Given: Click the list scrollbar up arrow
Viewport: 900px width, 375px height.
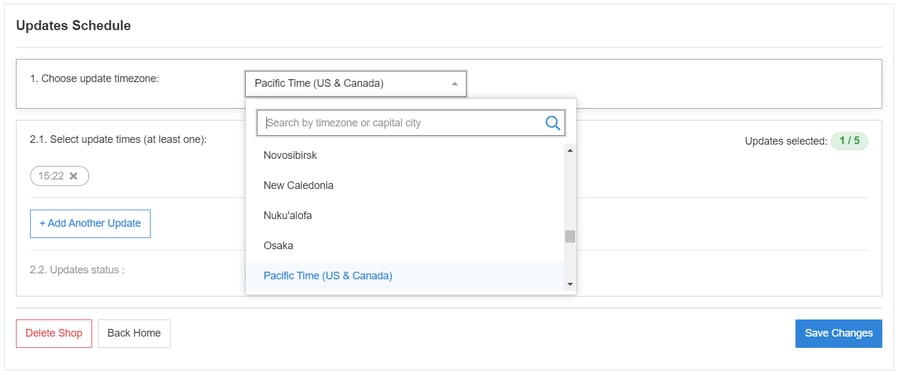Looking at the screenshot, I should tap(570, 150).
